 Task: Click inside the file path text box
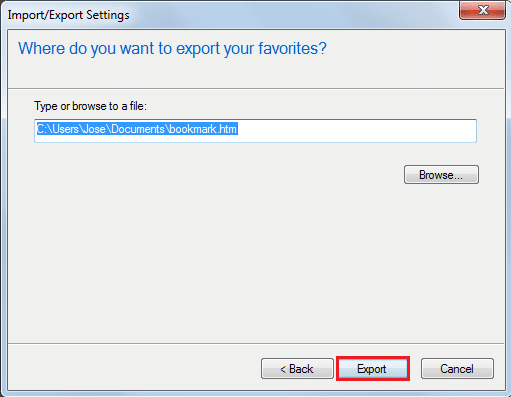click(255, 131)
